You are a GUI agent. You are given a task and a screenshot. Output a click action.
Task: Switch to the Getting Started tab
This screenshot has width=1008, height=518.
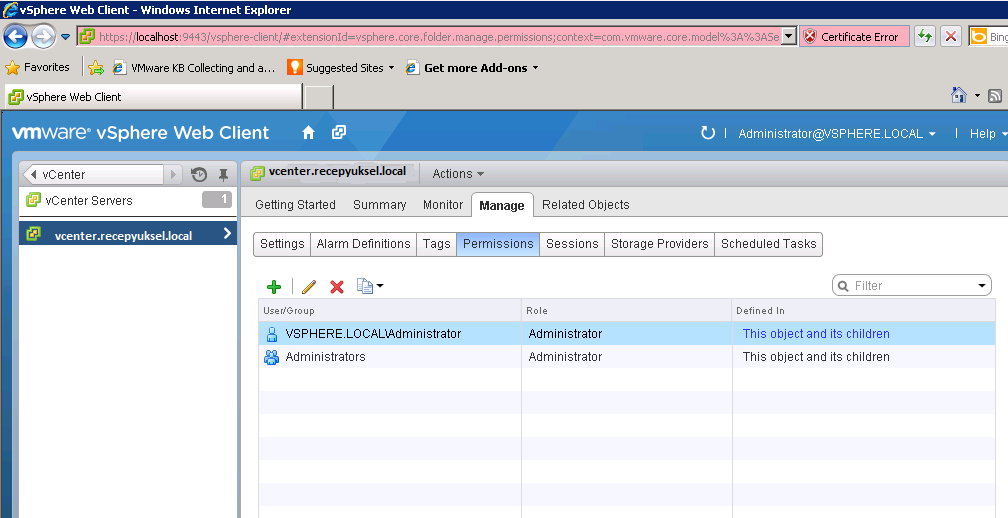pos(295,205)
